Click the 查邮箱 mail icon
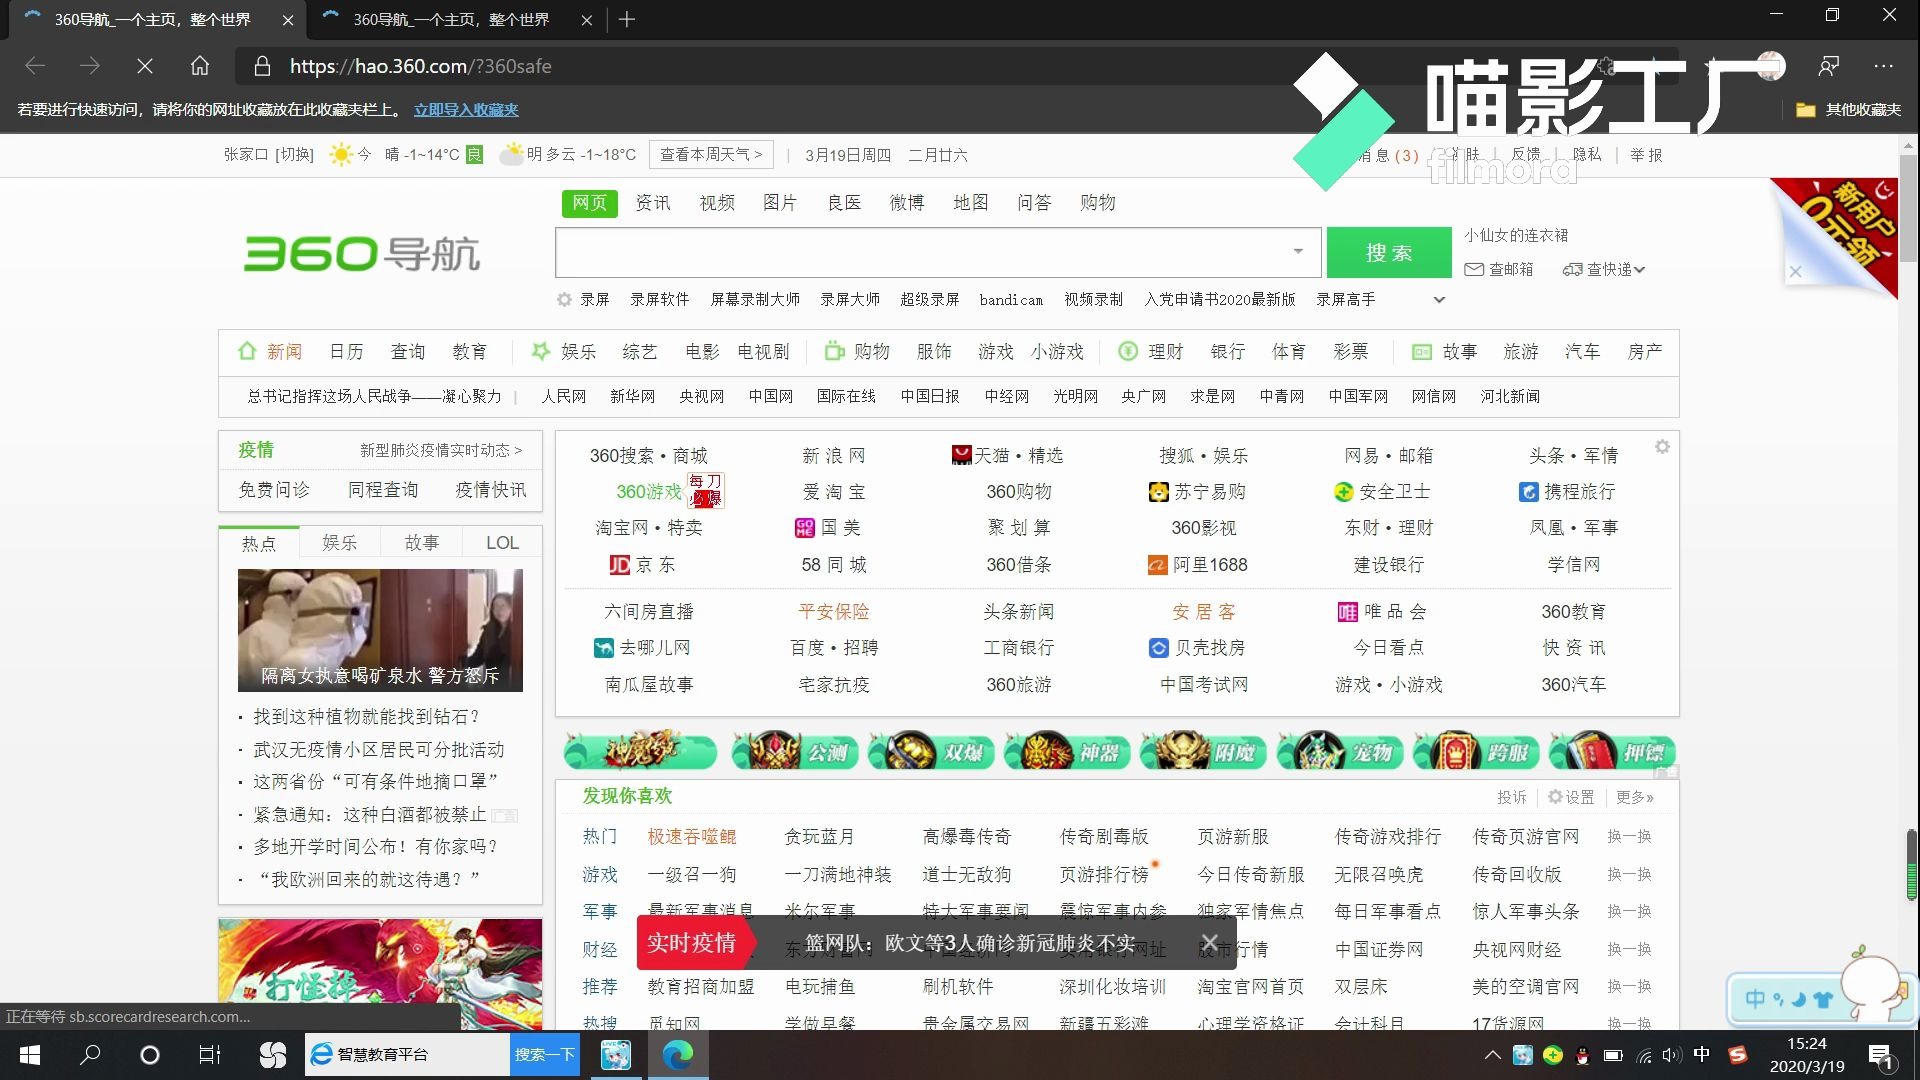 [x=1474, y=269]
